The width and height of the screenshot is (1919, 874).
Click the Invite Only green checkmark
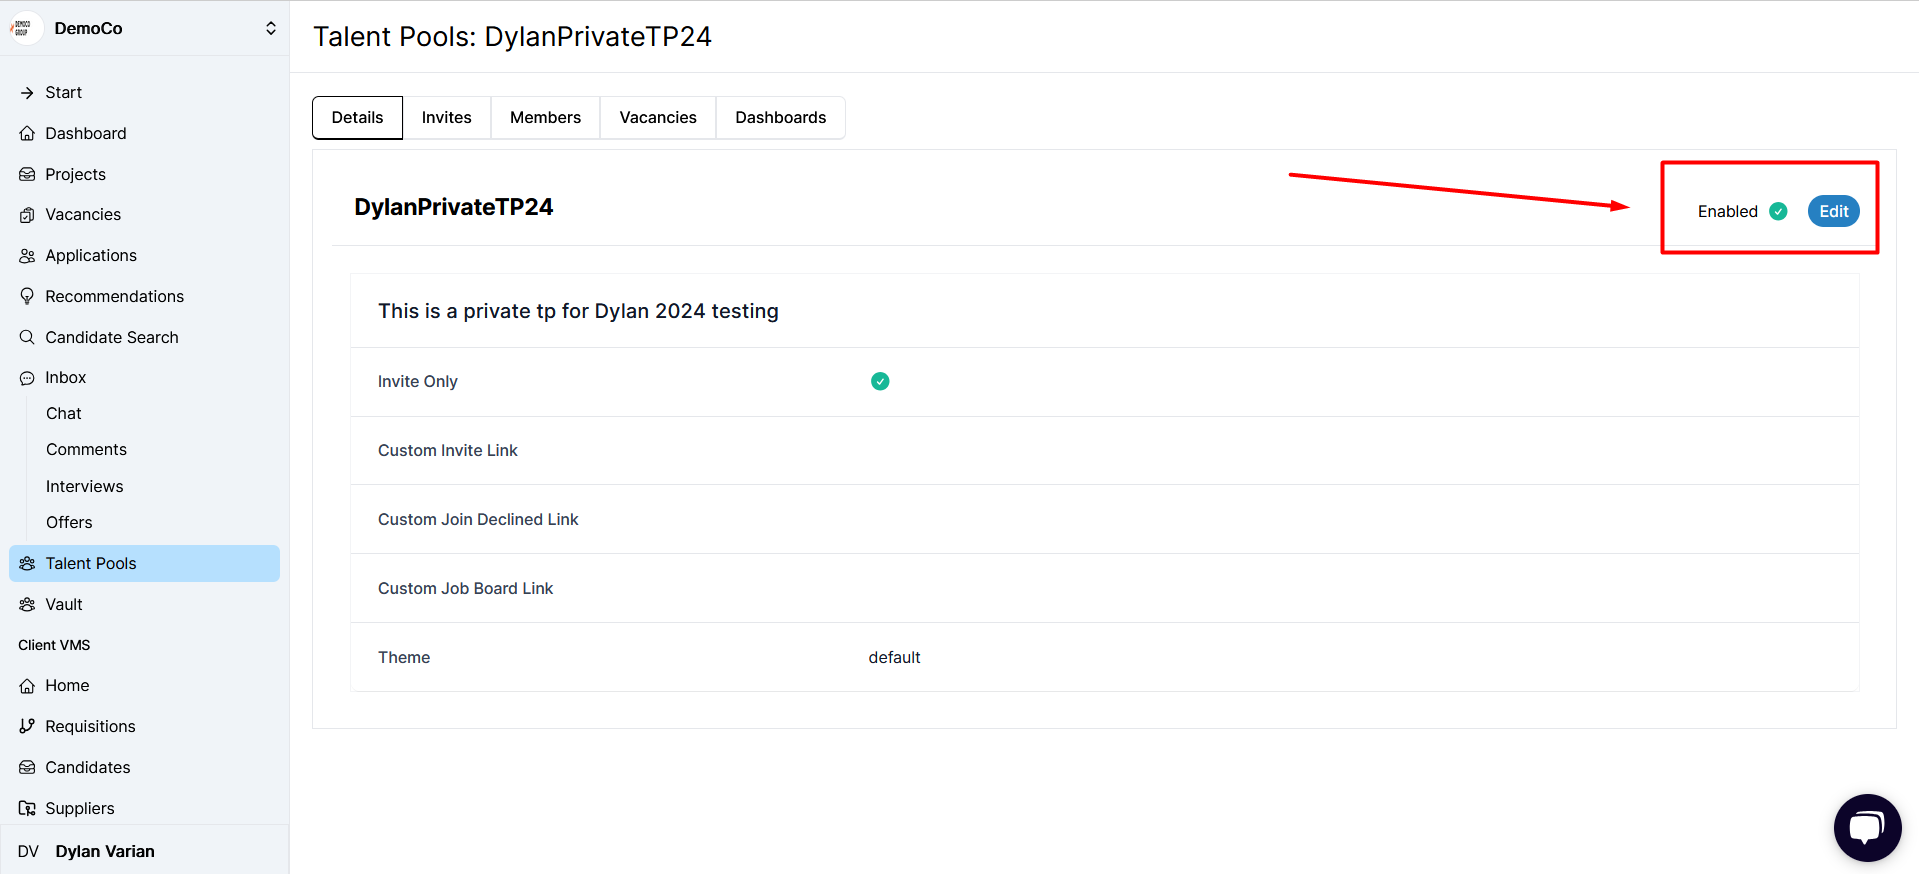tap(880, 381)
